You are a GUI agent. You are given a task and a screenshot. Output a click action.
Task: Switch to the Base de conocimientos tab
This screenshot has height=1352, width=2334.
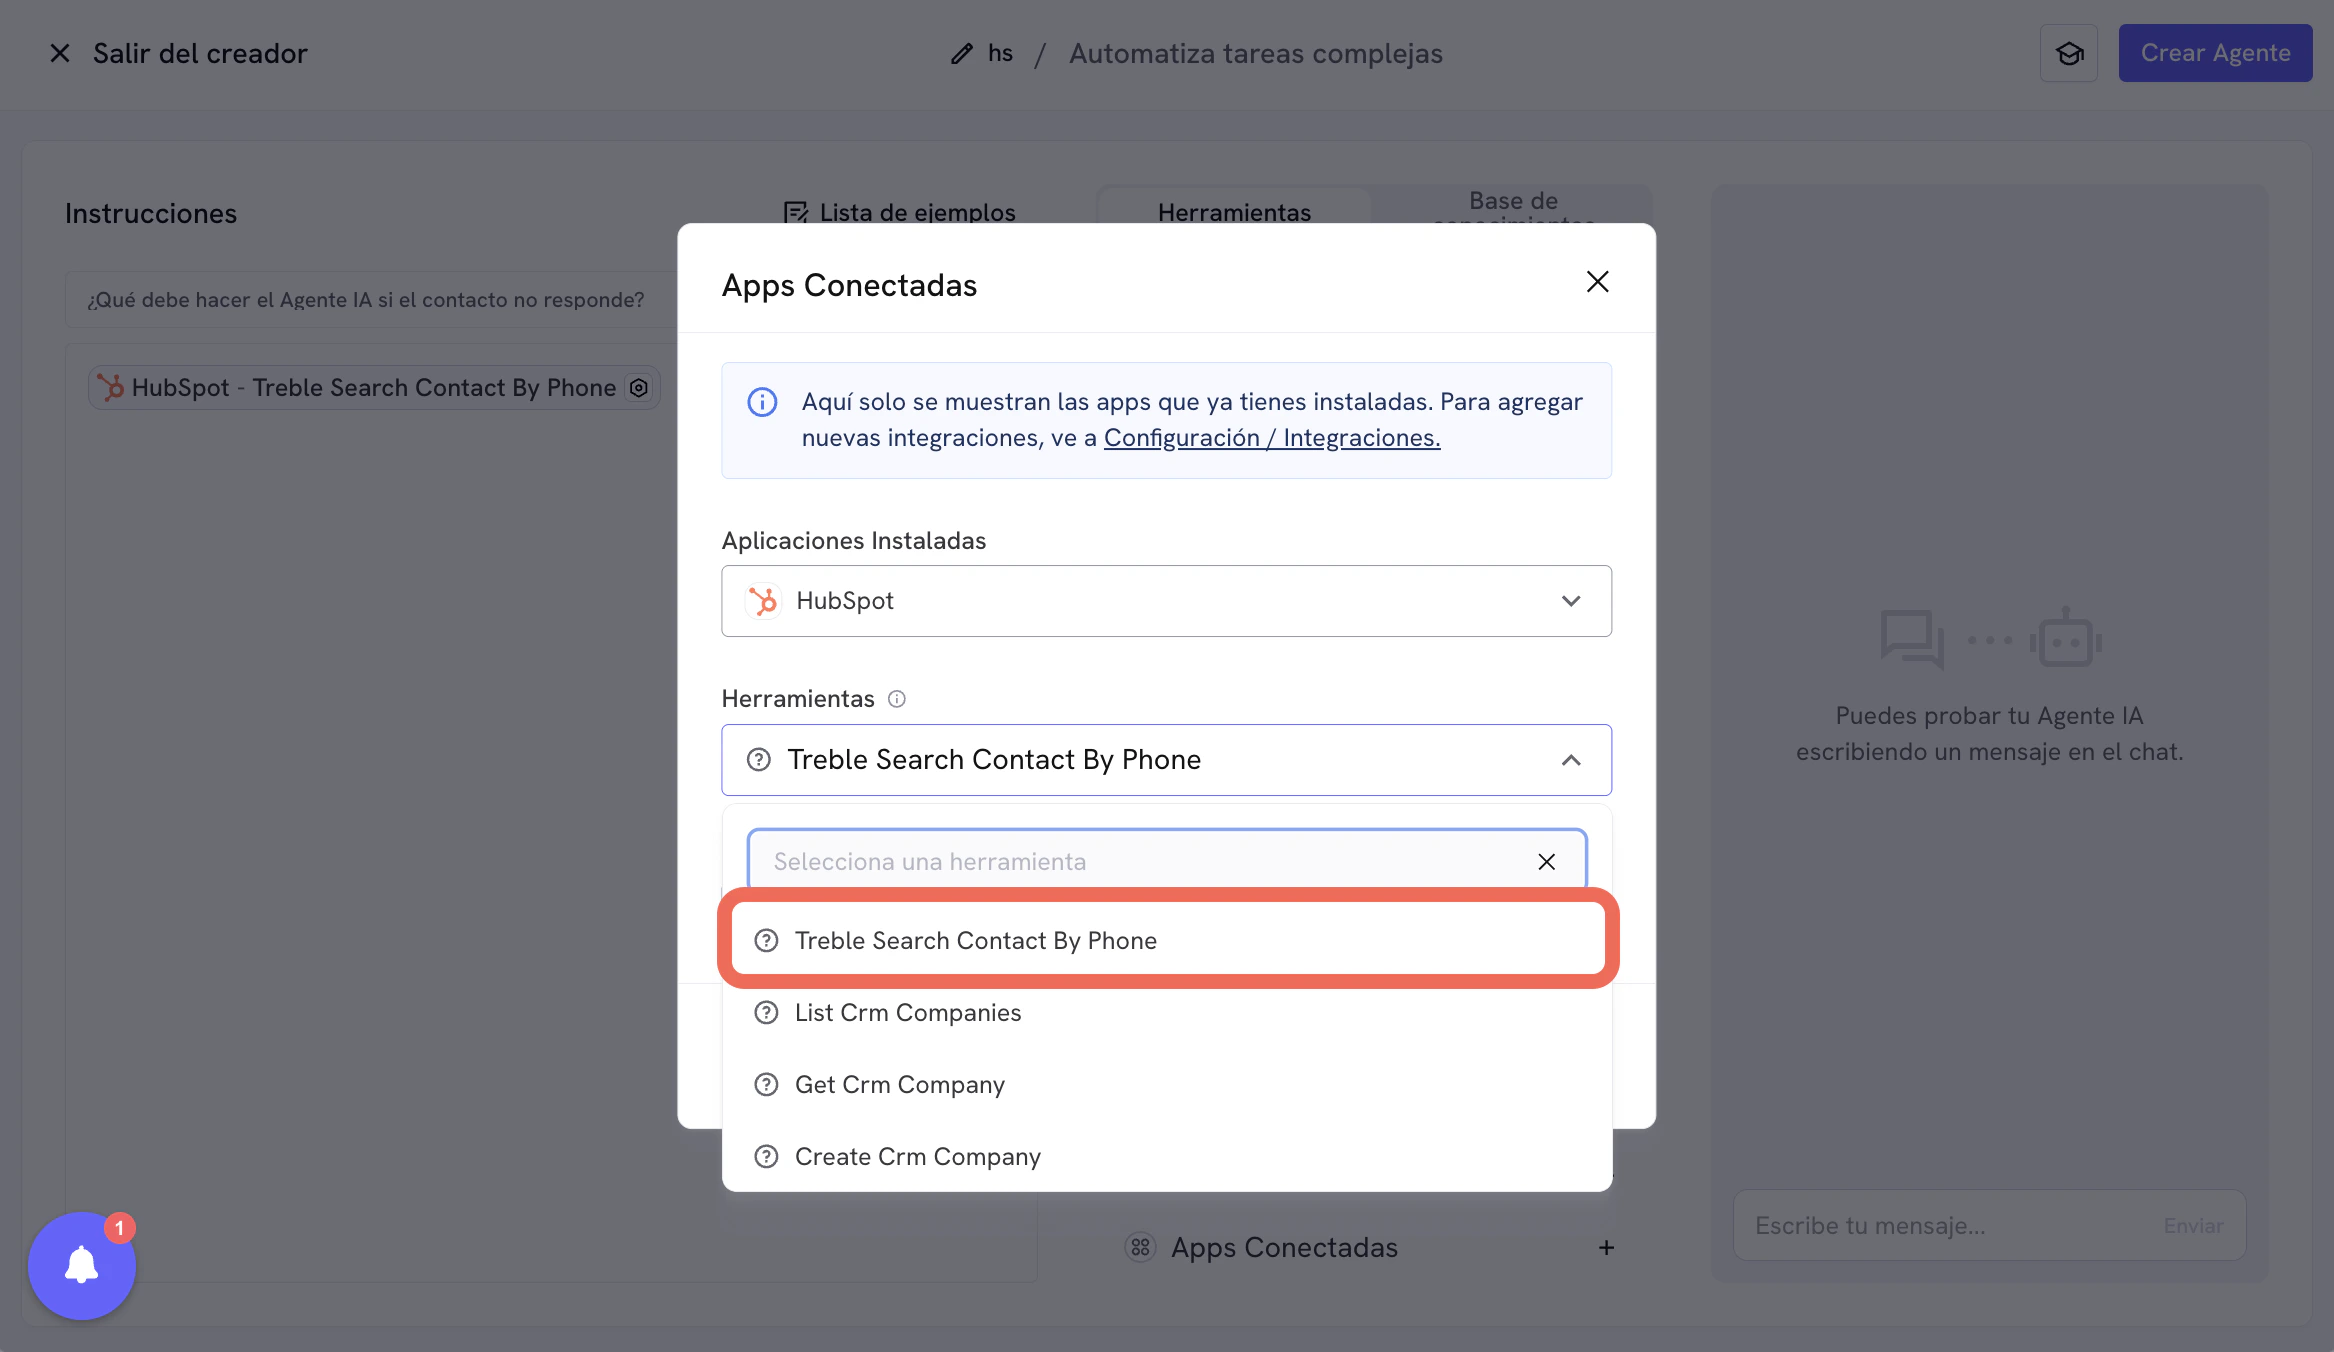pos(1513,210)
